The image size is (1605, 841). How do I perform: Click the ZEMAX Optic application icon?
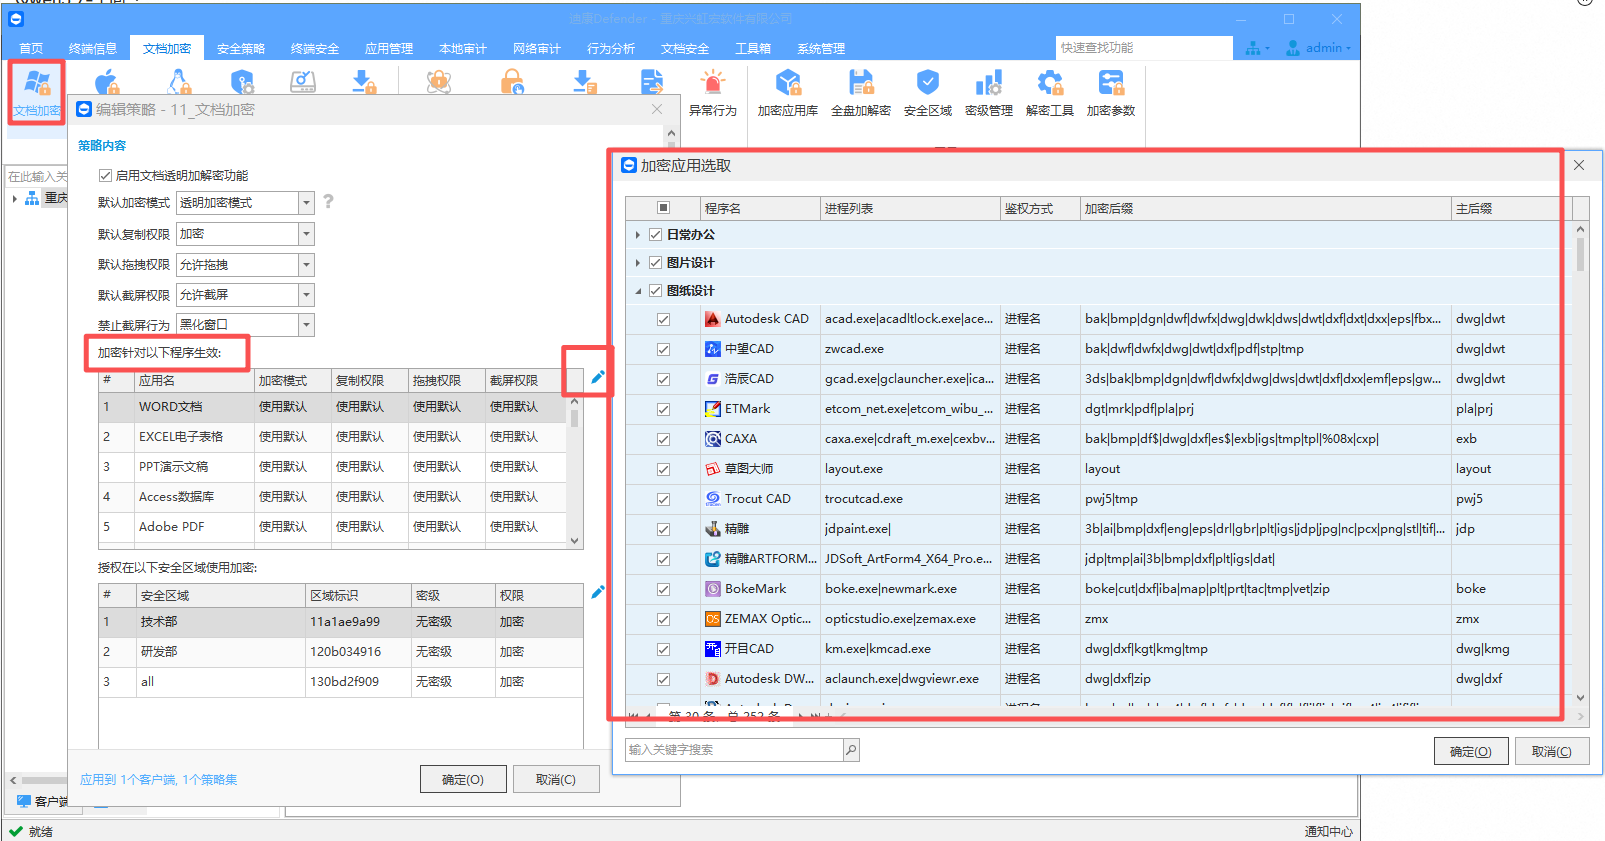[x=713, y=619]
